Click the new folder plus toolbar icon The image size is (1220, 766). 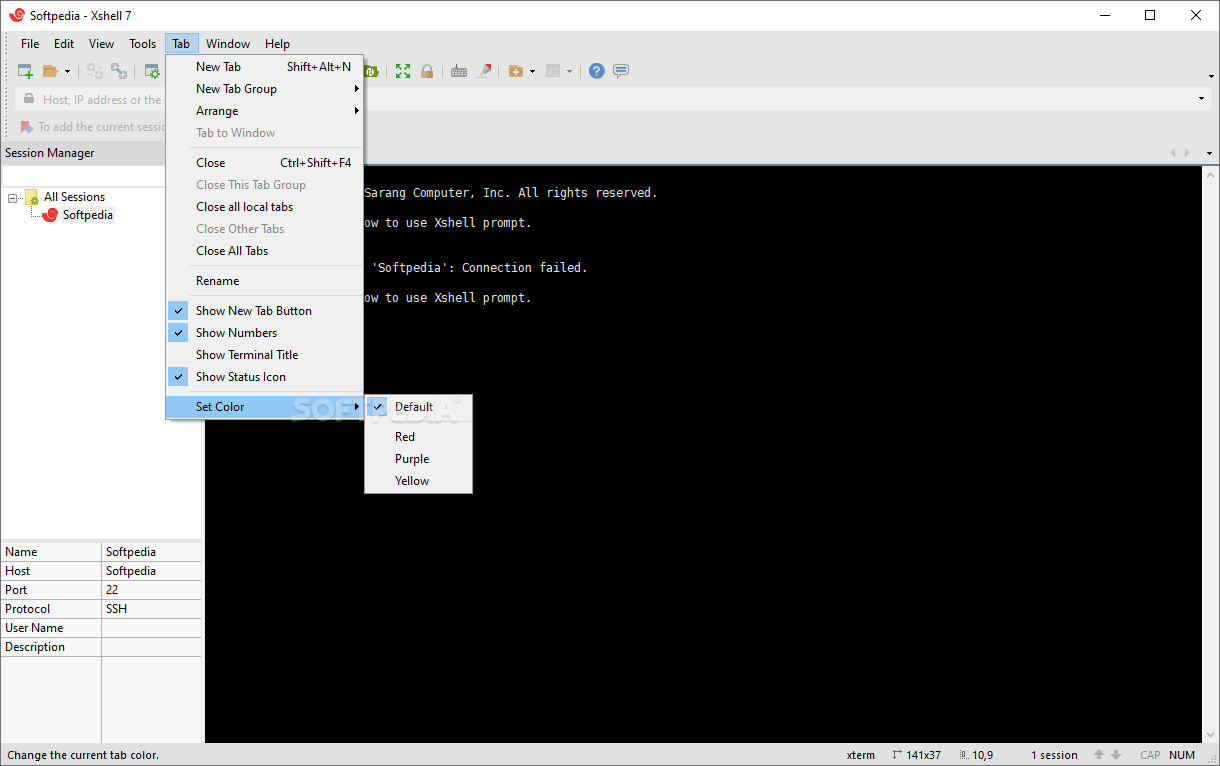point(516,71)
